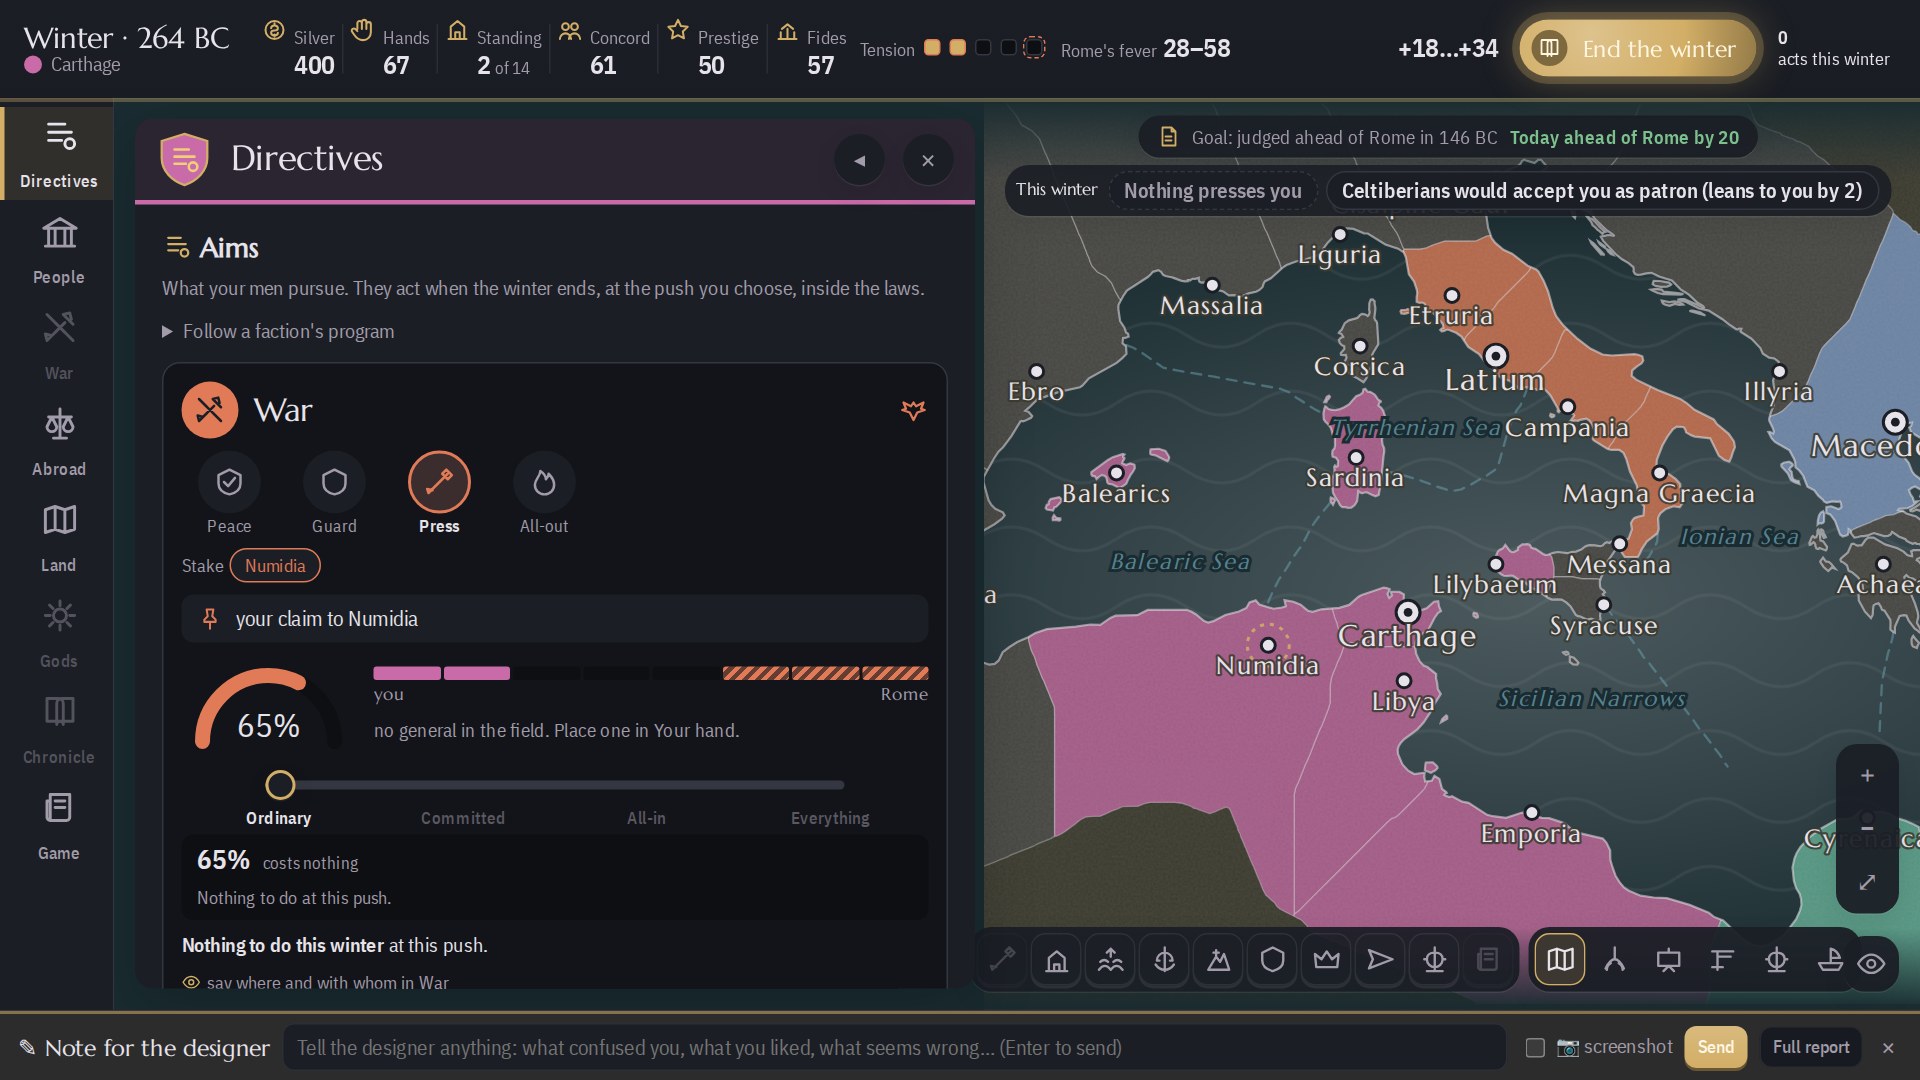Select the Syracuse marker on the map

click(x=1603, y=605)
